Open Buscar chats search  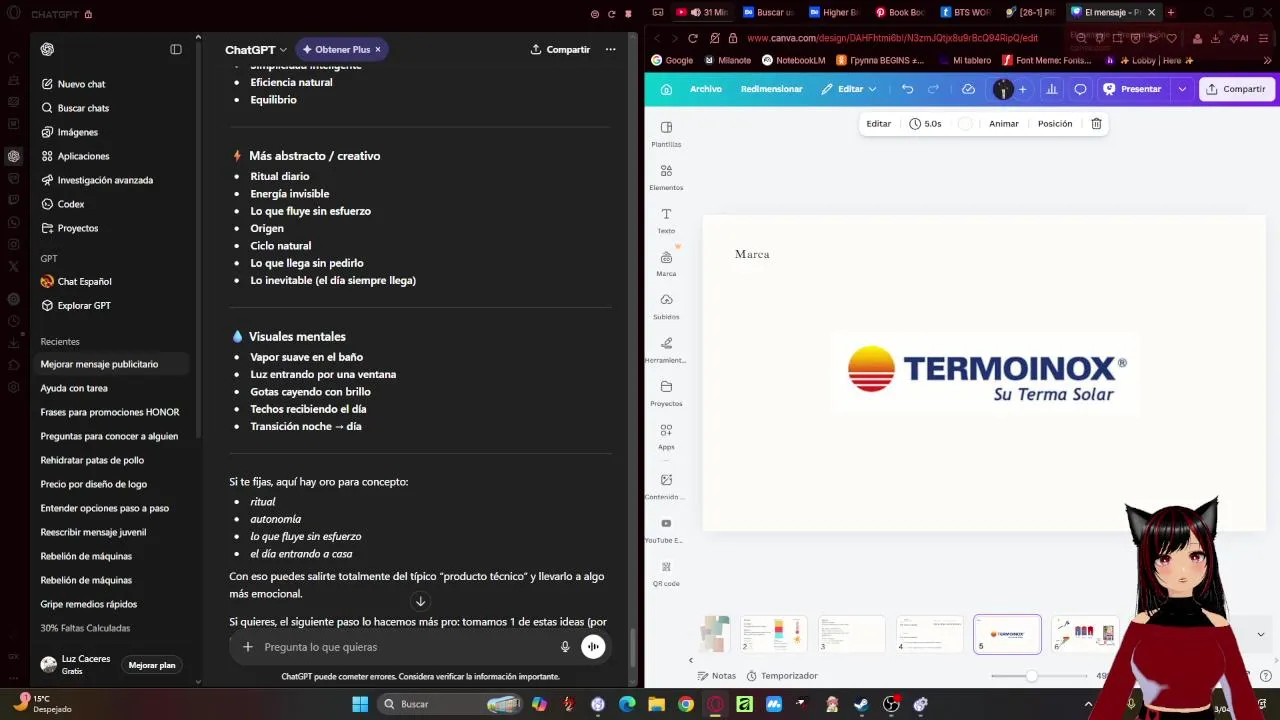82,108
